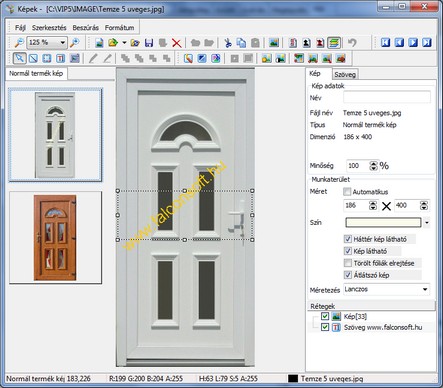Click the landscape picture icon in top toolbar
Image resolution: width=443 pixels, height=388 pixels.
(x=274, y=43)
